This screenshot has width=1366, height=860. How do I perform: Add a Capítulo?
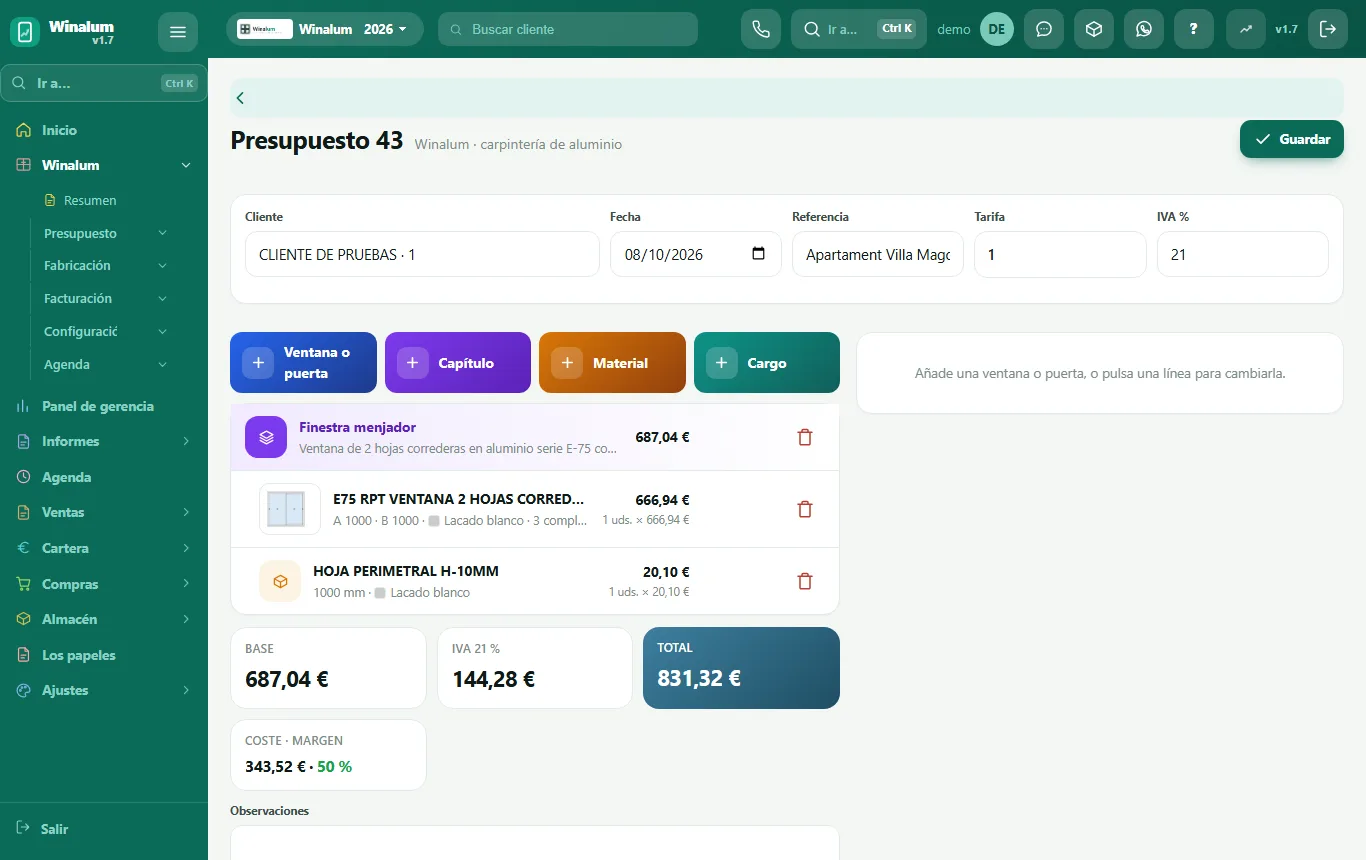coord(458,363)
